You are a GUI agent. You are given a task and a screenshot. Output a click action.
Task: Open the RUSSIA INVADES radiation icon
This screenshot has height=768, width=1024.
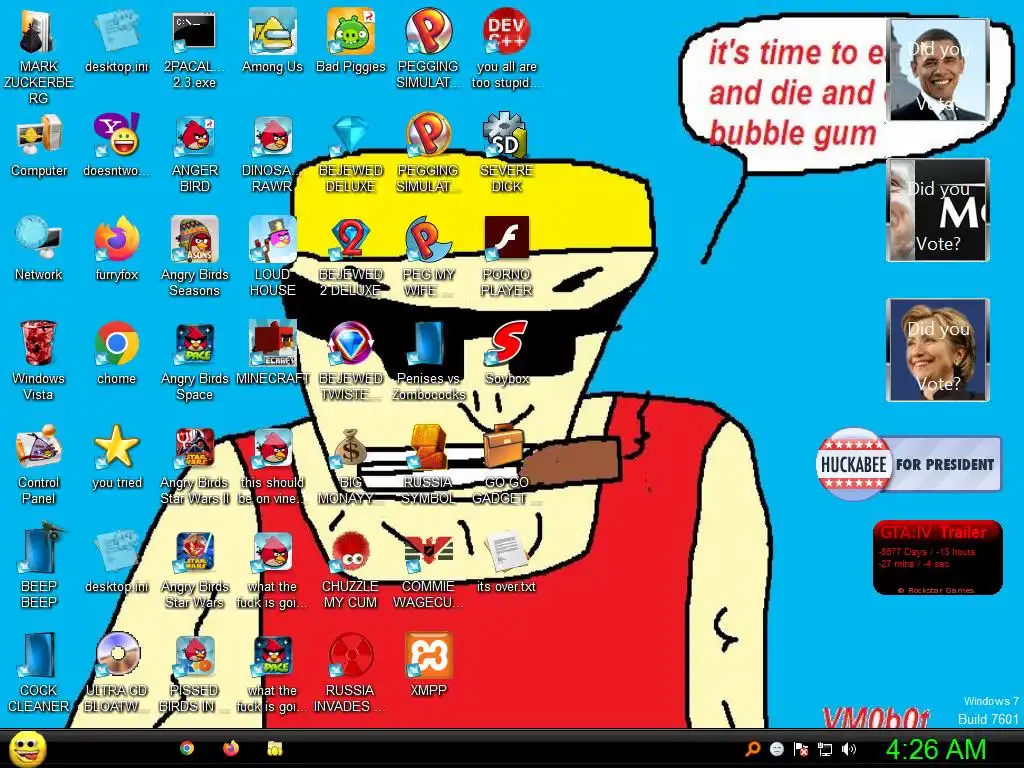pyautogui.click(x=351, y=656)
